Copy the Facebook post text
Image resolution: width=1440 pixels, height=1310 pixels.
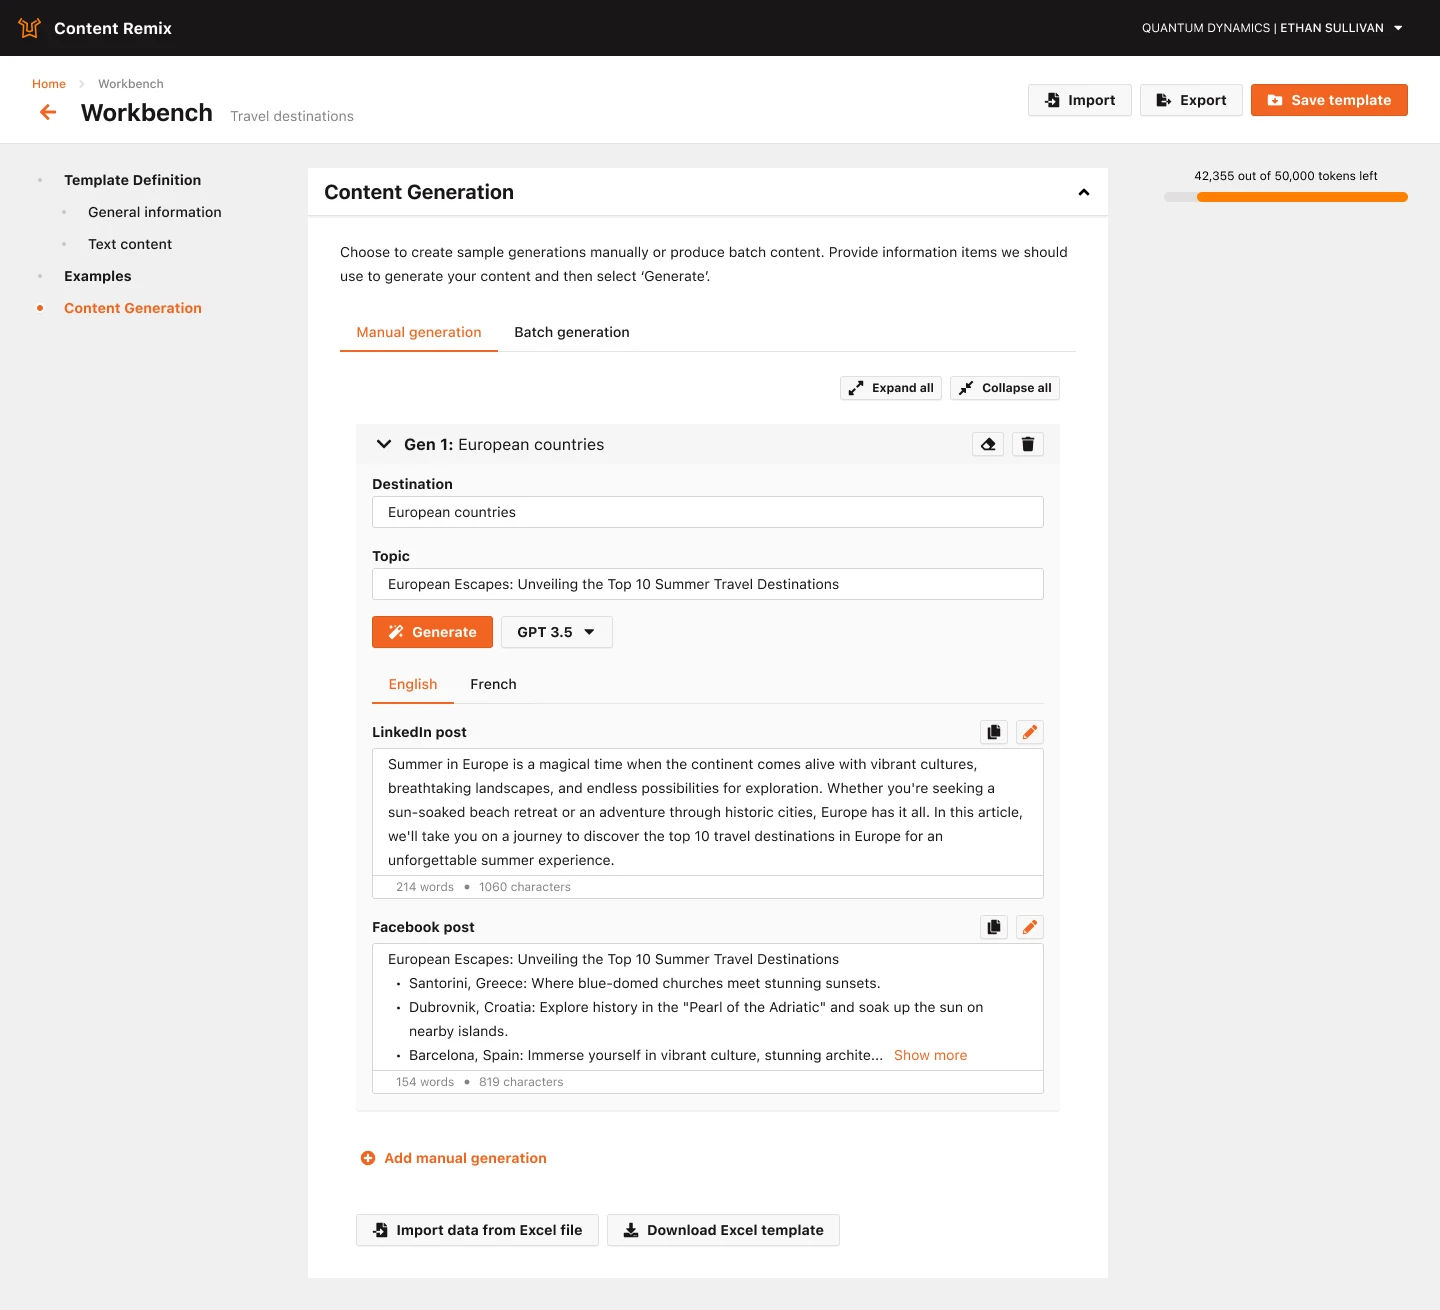pyautogui.click(x=994, y=927)
